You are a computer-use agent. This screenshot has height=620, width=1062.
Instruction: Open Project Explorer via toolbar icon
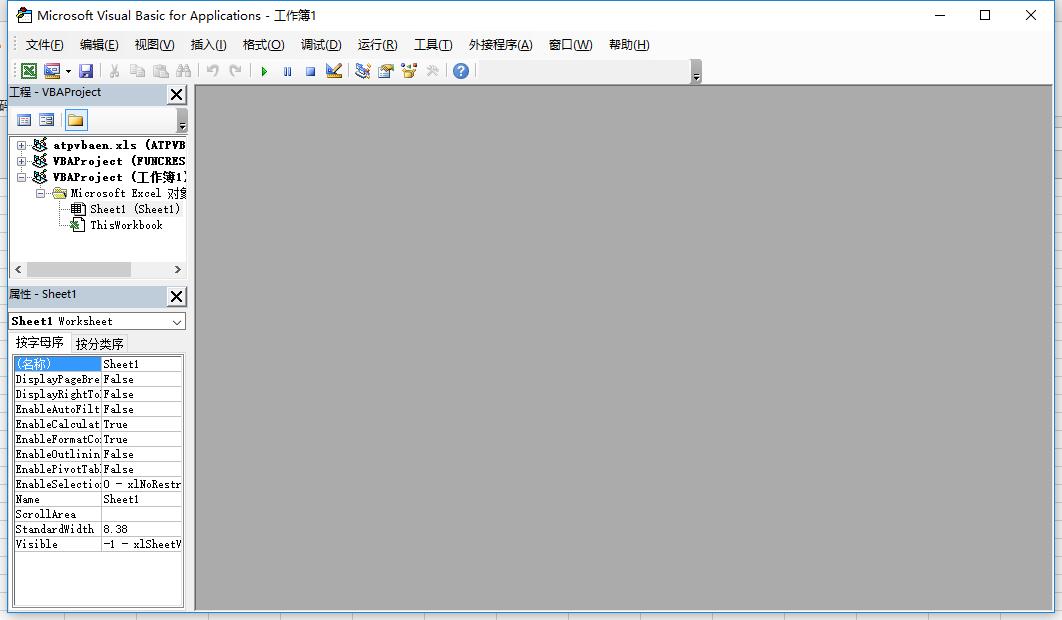pyautogui.click(x=362, y=71)
